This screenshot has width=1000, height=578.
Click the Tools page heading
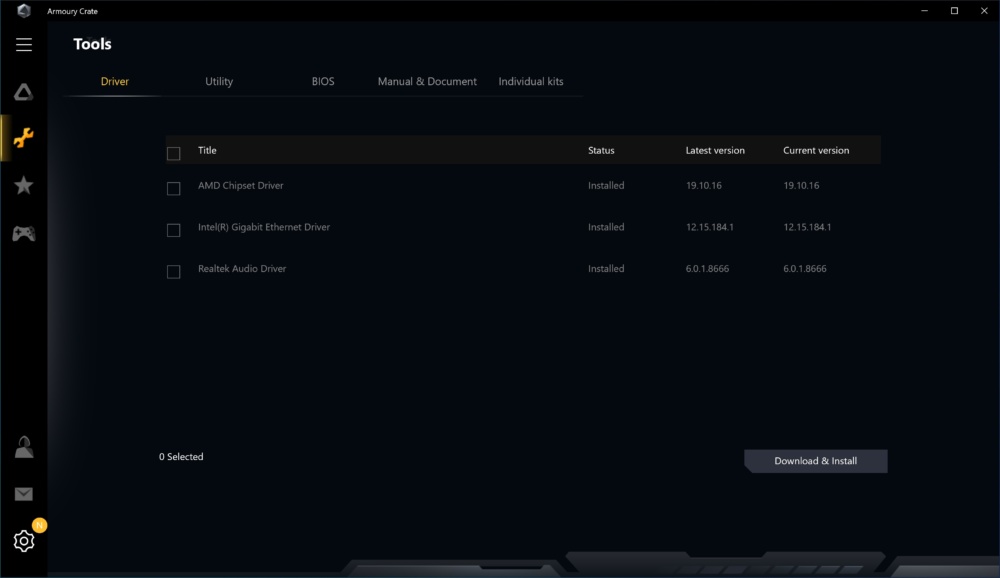click(x=92, y=44)
